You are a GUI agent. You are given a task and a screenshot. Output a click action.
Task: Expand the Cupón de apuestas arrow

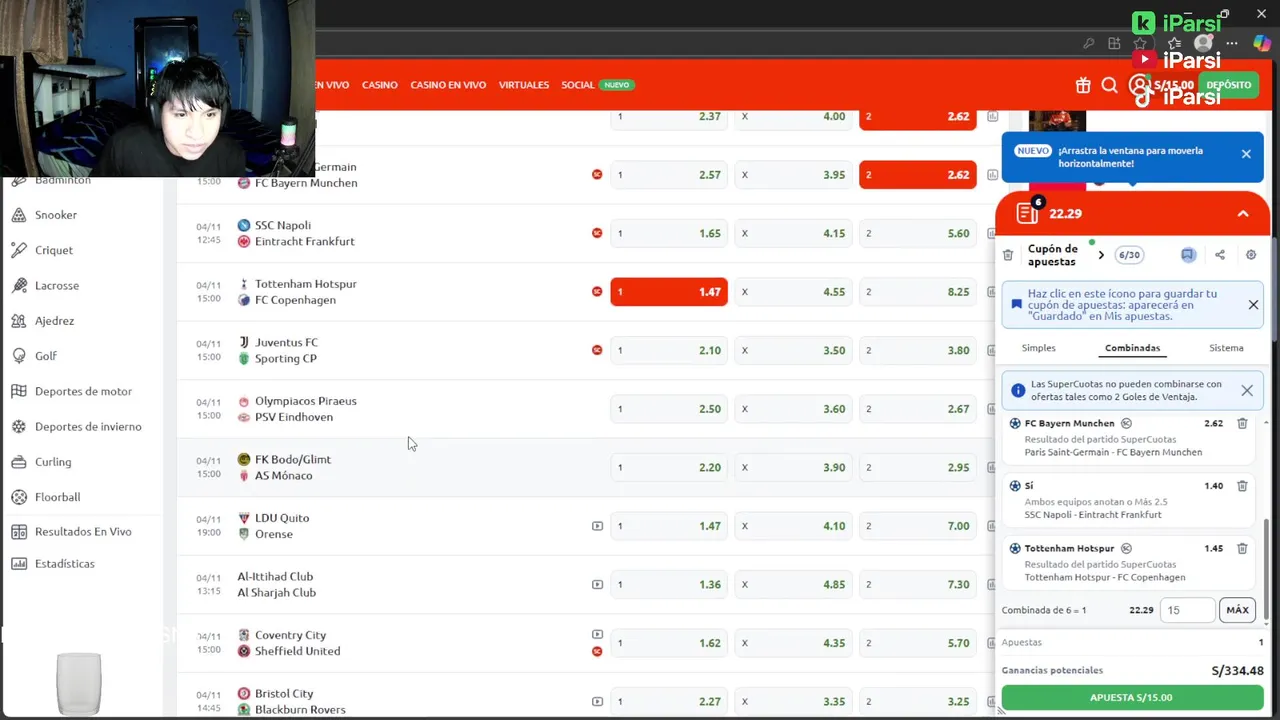(1101, 255)
